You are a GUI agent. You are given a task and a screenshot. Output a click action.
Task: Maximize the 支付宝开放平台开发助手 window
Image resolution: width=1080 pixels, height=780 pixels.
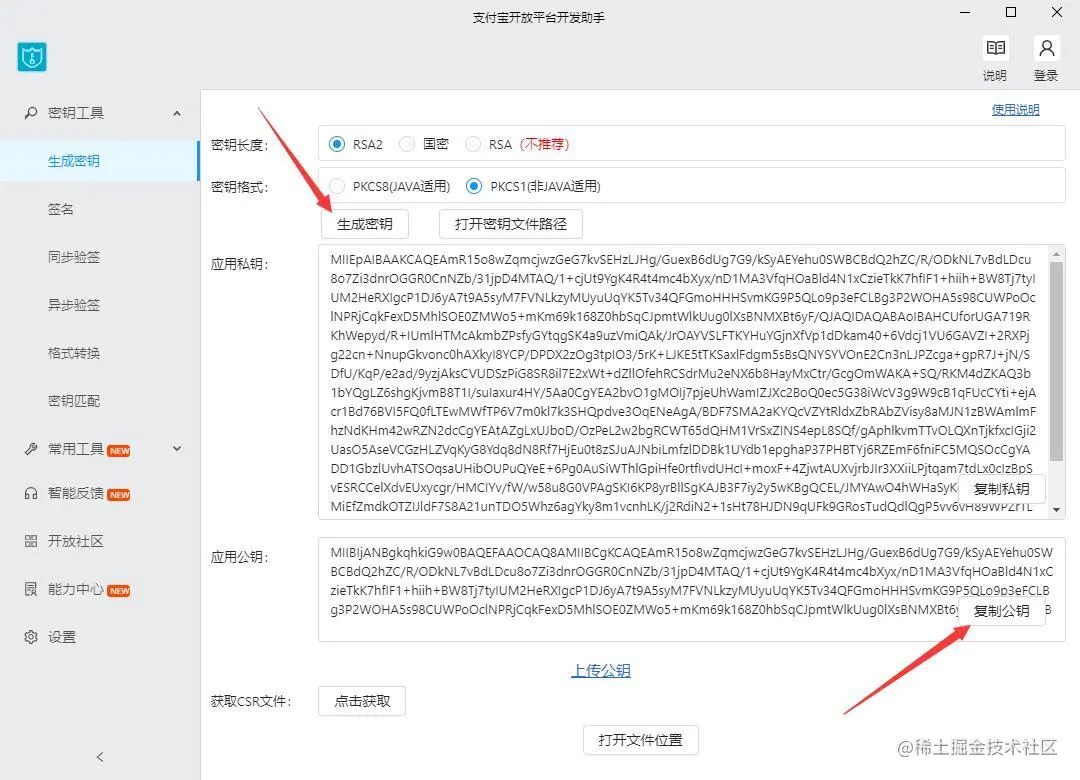(x=1011, y=12)
